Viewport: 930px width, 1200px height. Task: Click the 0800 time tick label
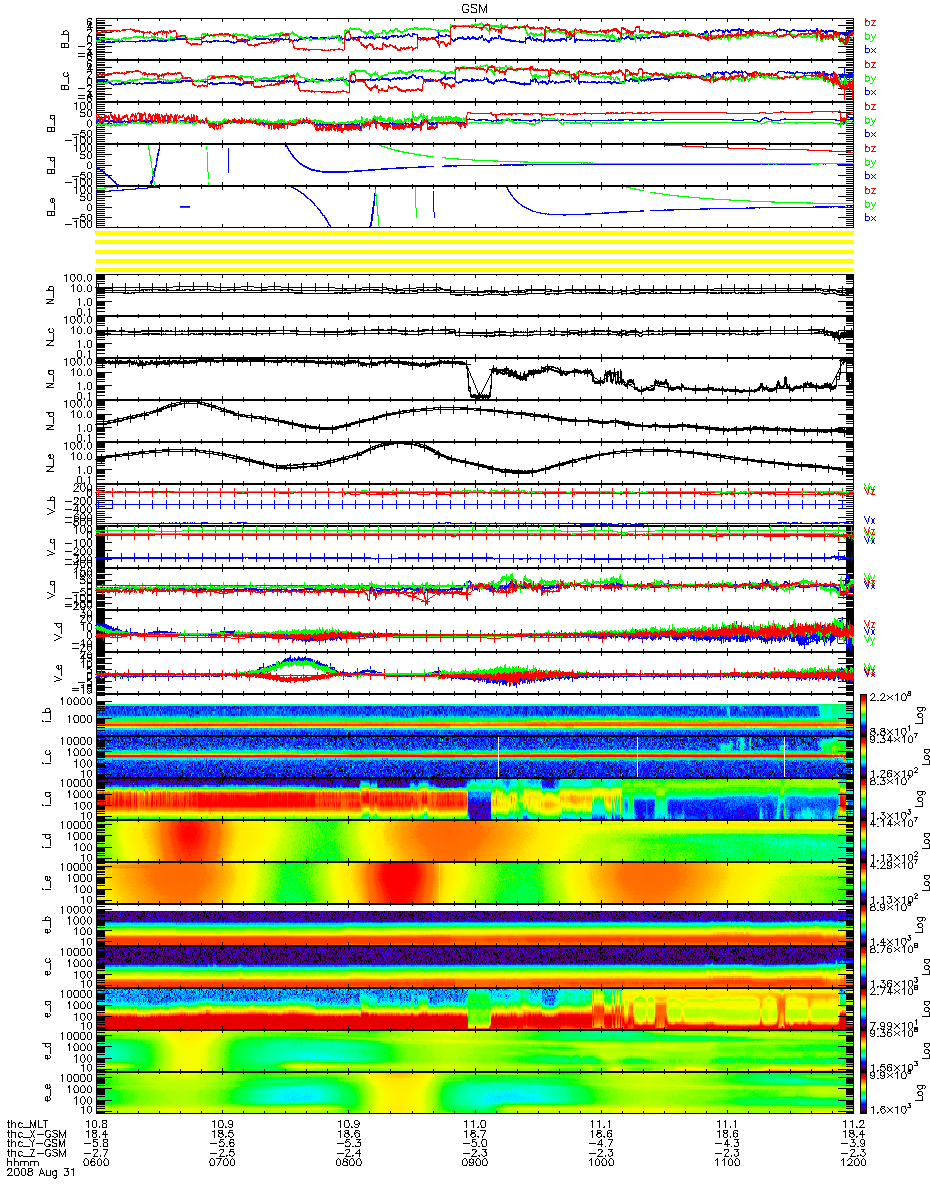tap(349, 1164)
